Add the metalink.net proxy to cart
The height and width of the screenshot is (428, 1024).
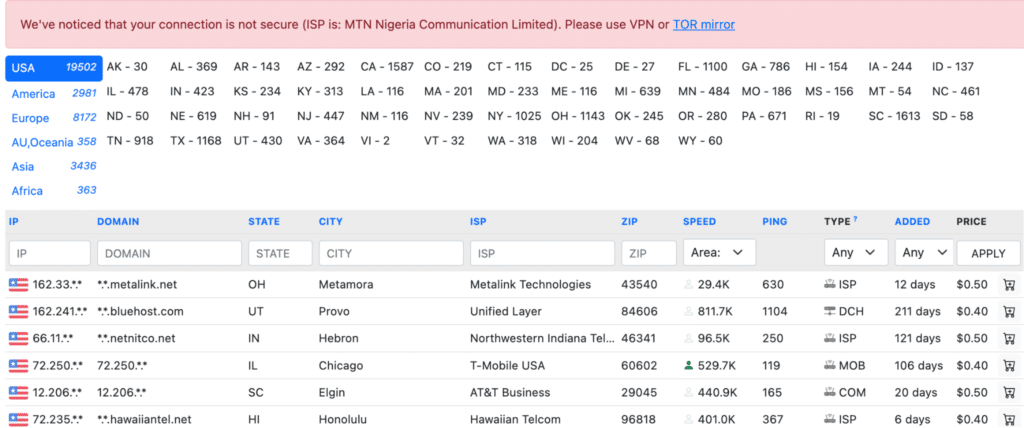point(1008,285)
